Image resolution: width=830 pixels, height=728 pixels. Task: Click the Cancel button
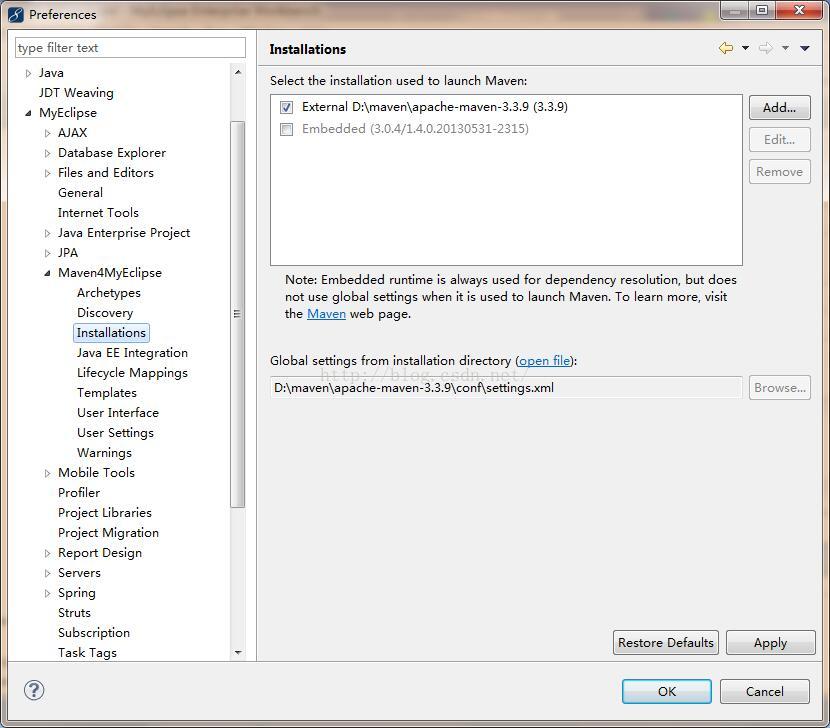[x=764, y=691]
